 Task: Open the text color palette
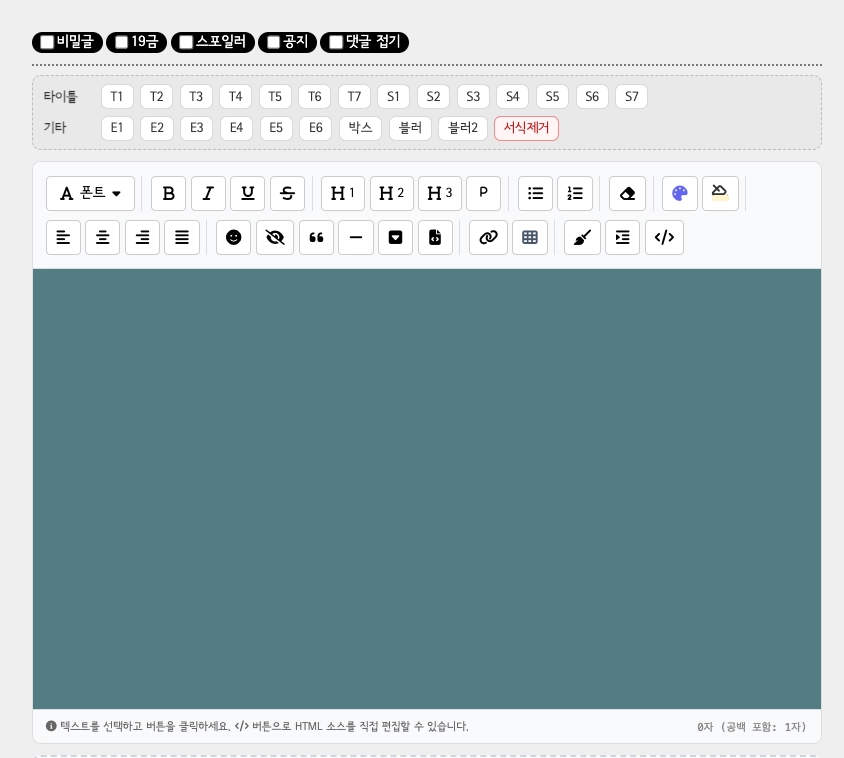click(680, 193)
